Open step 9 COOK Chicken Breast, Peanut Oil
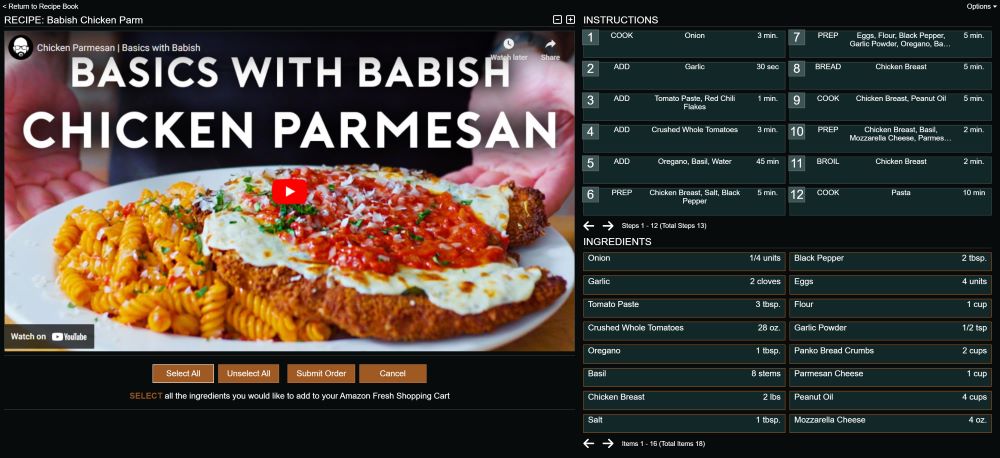1000x458 pixels. (890, 107)
